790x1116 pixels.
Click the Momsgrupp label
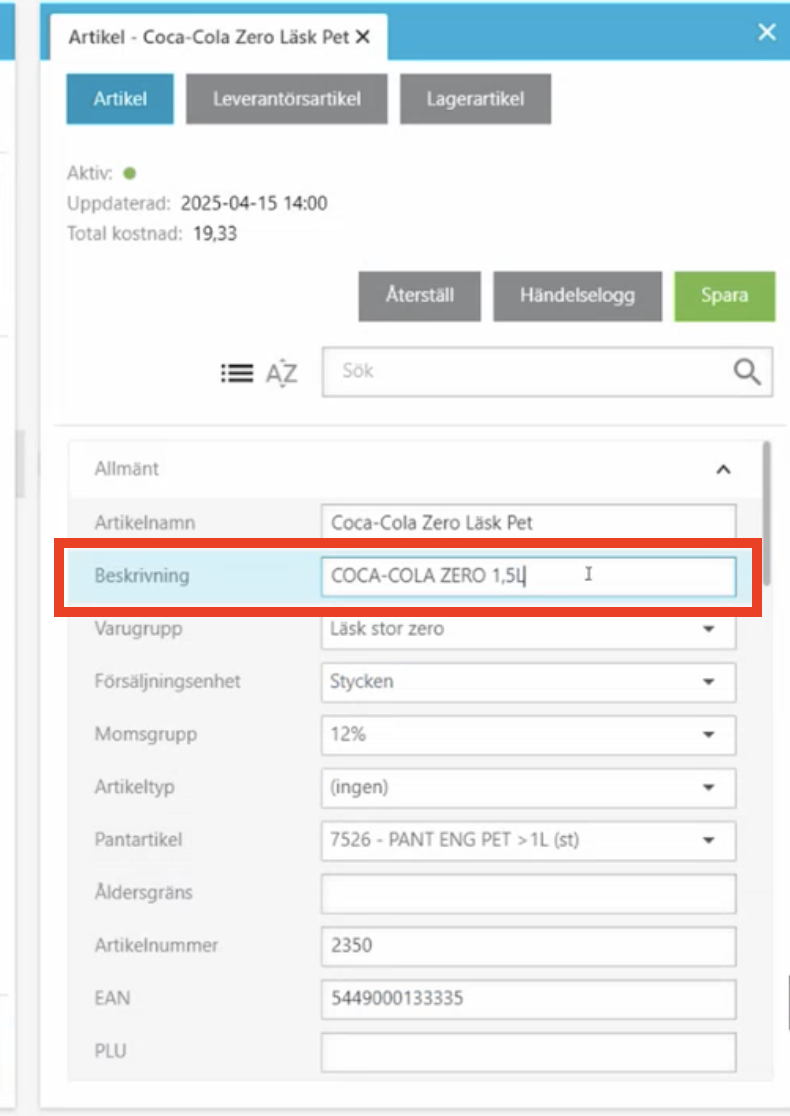click(146, 735)
